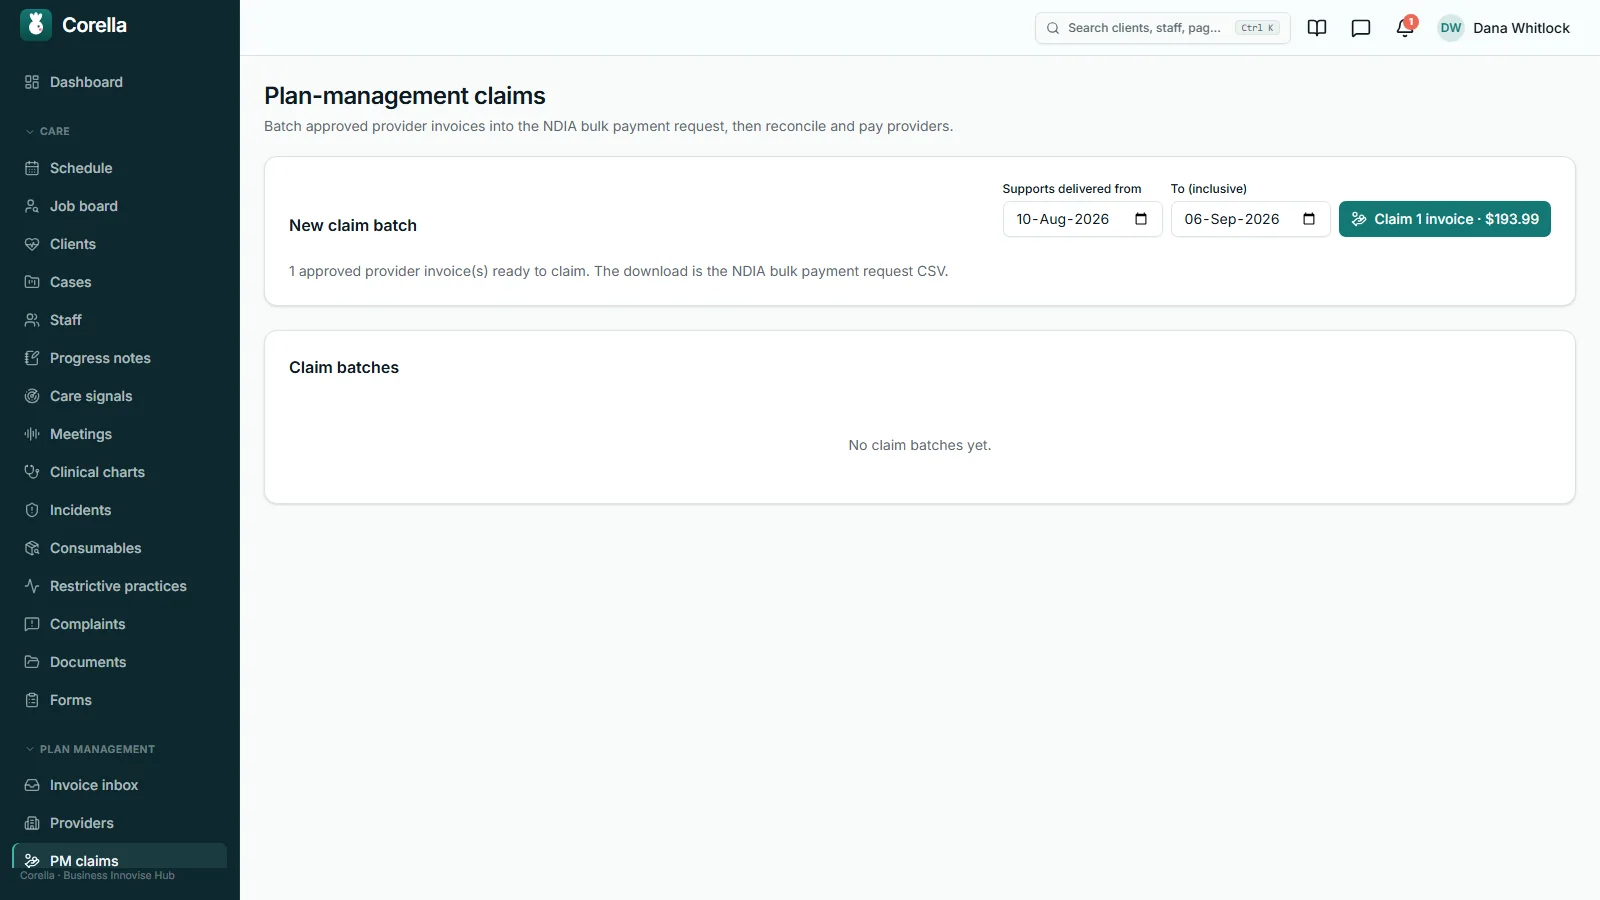Click the Complaints message icon
The width and height of the screenshot is (1600, 900).
(32, 624)
